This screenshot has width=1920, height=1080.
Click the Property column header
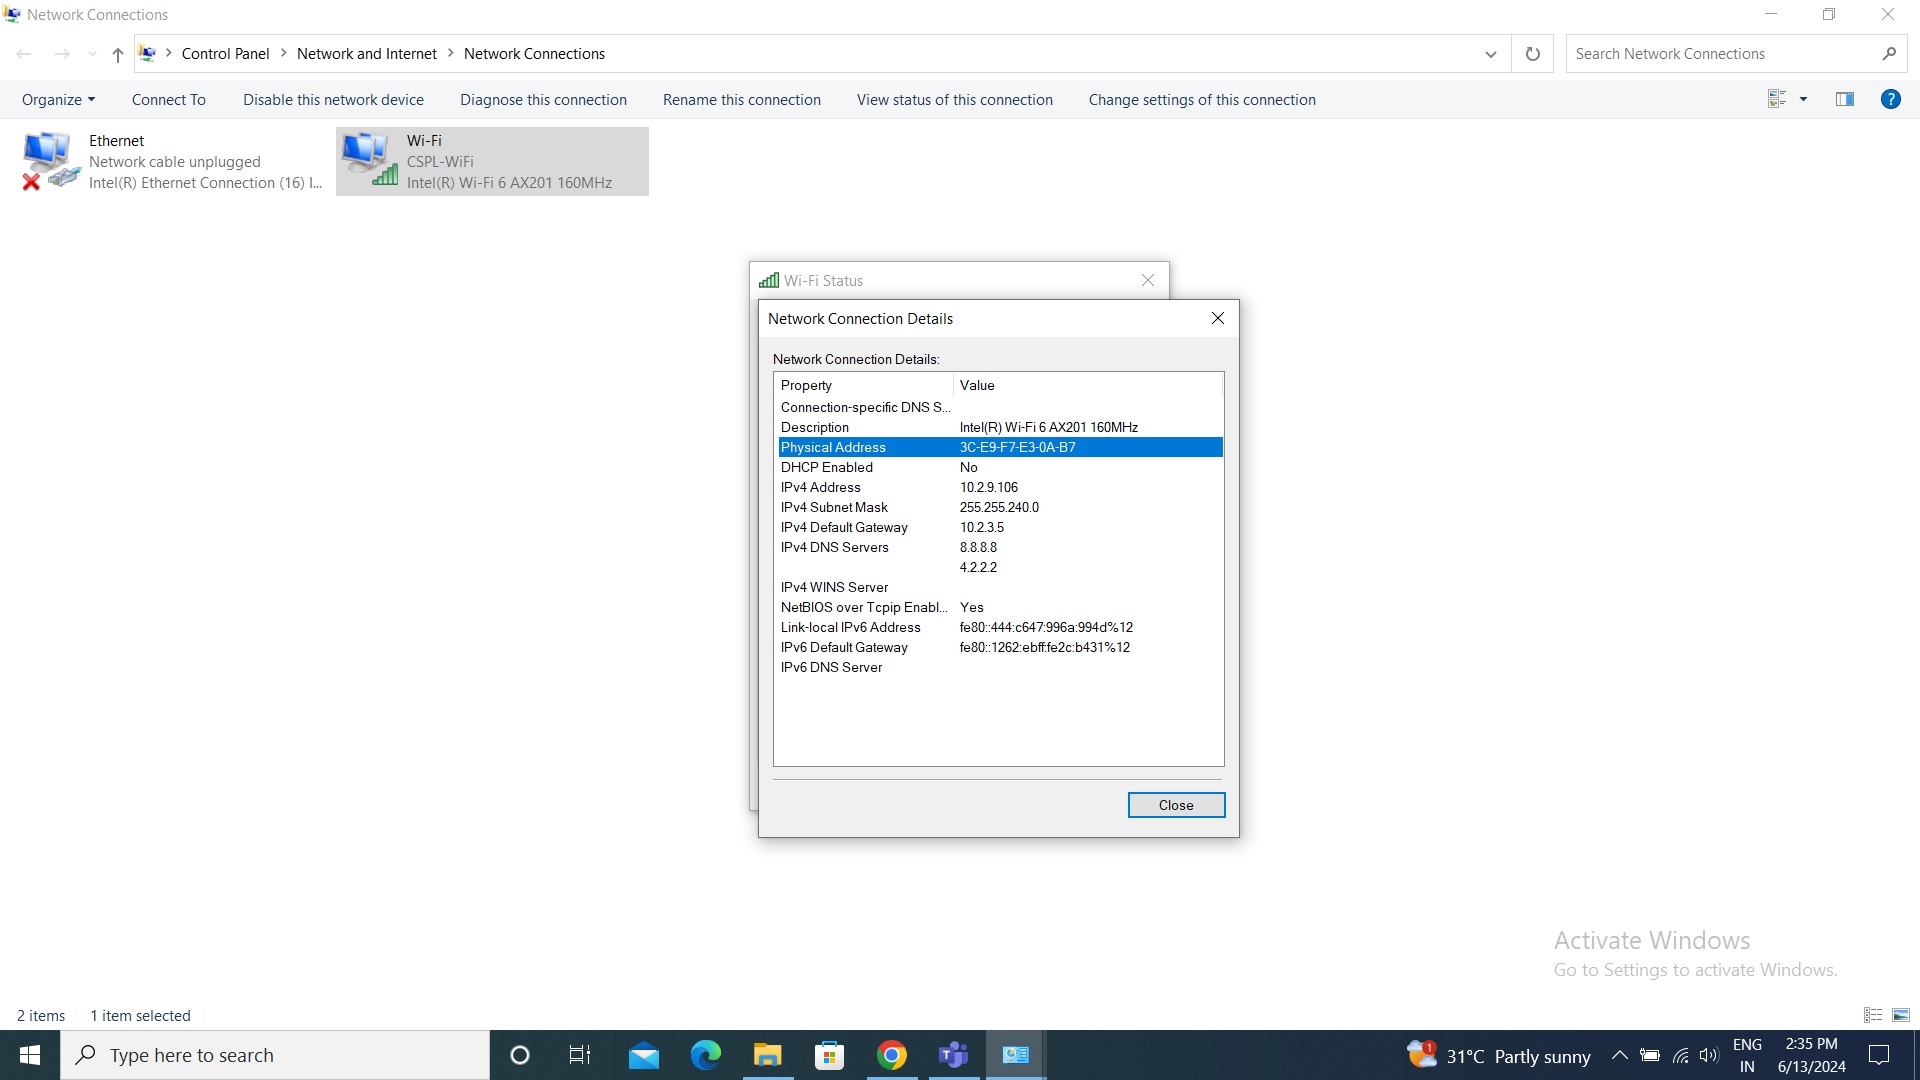coord(864,385)
